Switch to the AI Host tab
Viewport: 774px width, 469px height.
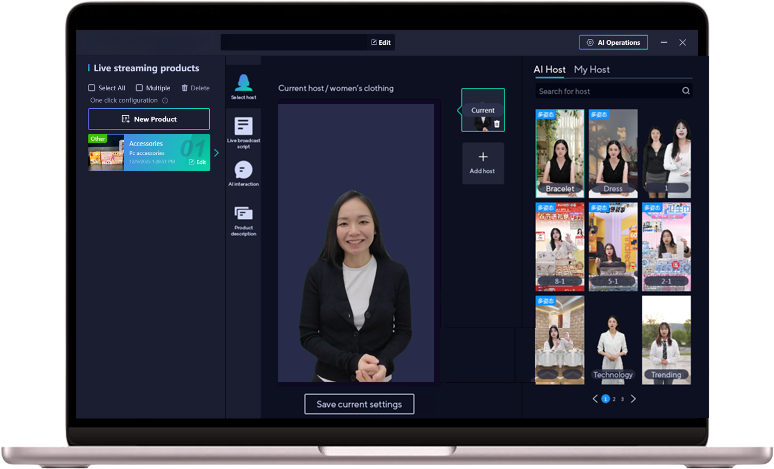click(x=549, y=69)
